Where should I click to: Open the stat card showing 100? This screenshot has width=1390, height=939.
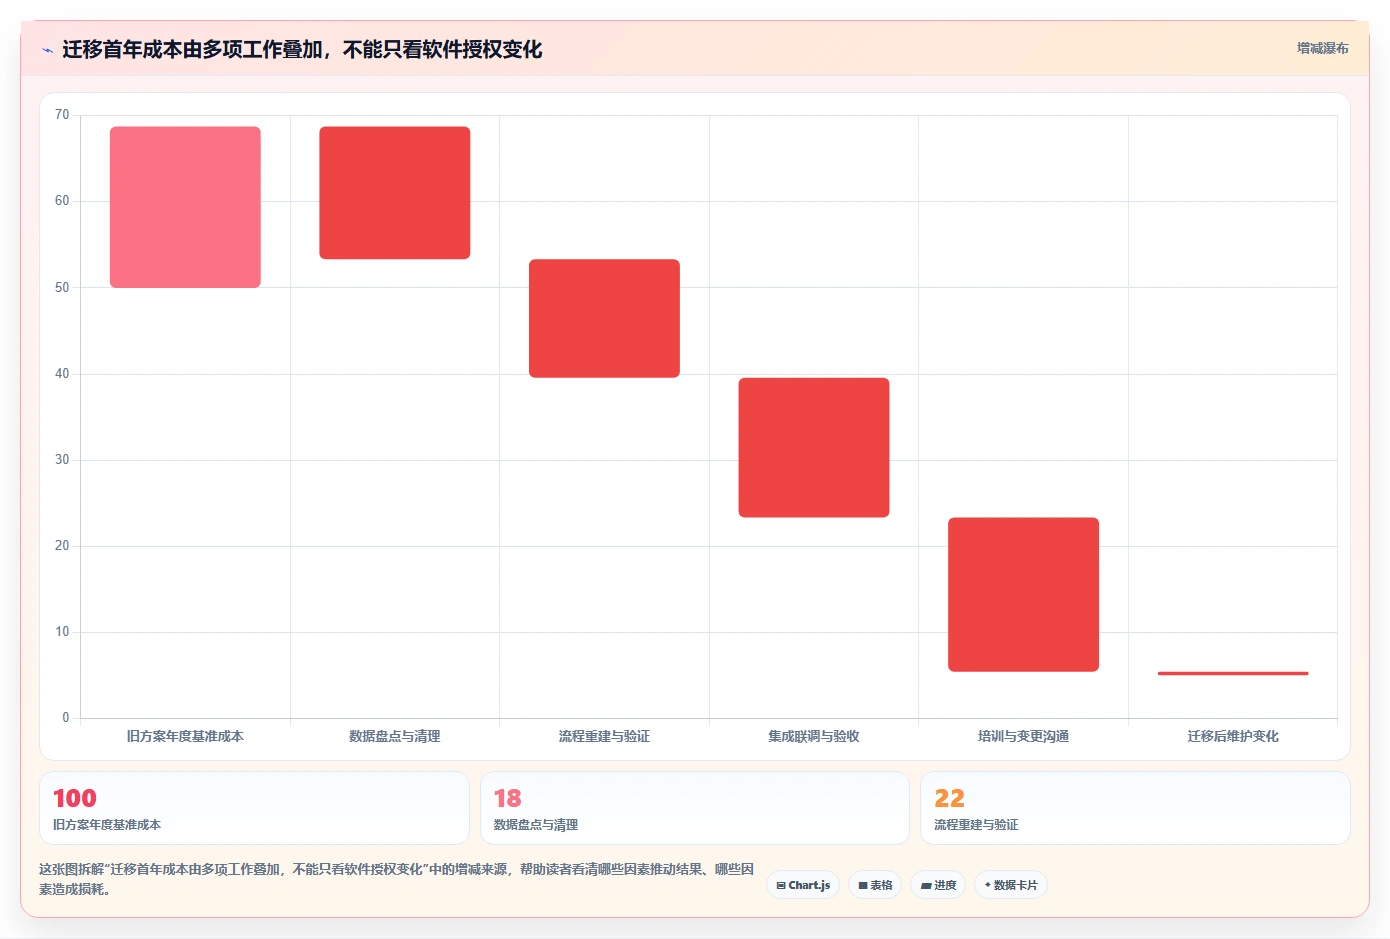coord(254,808)
